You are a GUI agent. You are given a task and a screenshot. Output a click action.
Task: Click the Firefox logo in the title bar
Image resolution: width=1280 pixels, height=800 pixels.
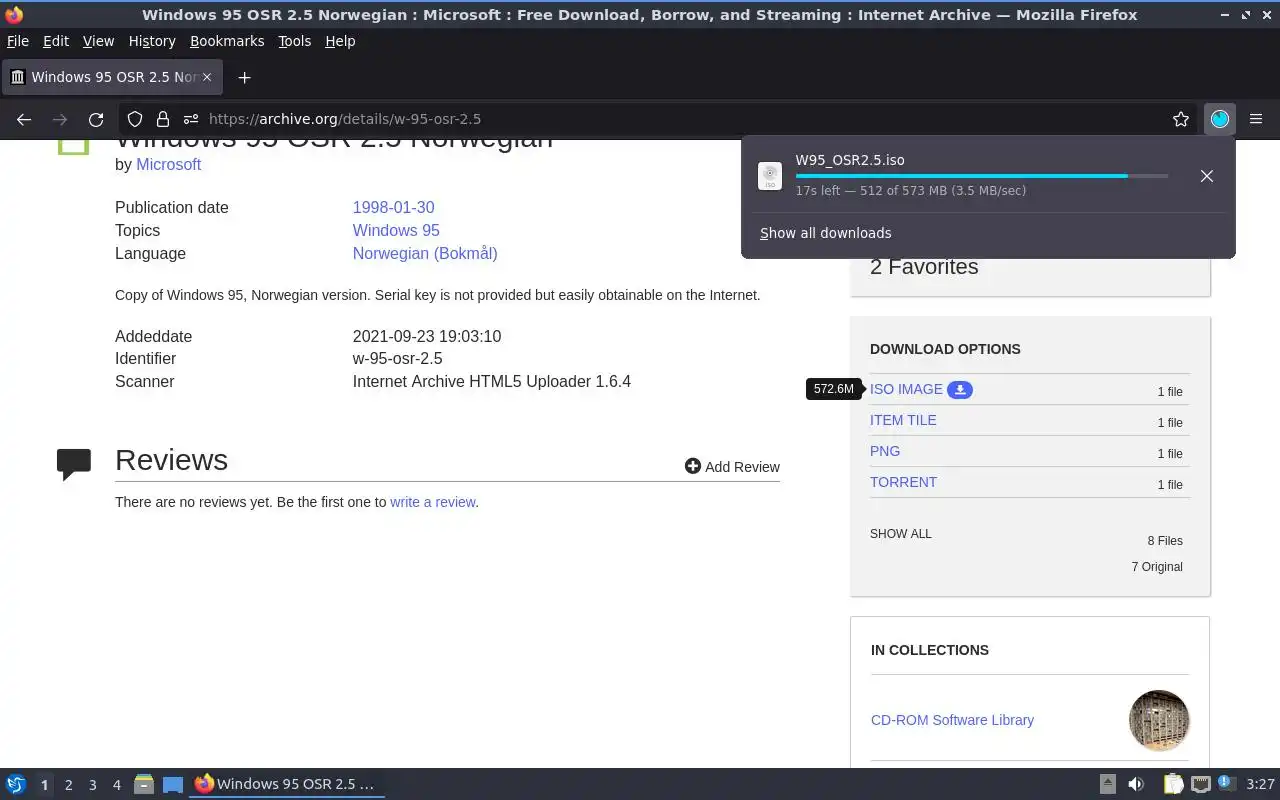pos(14,15)
